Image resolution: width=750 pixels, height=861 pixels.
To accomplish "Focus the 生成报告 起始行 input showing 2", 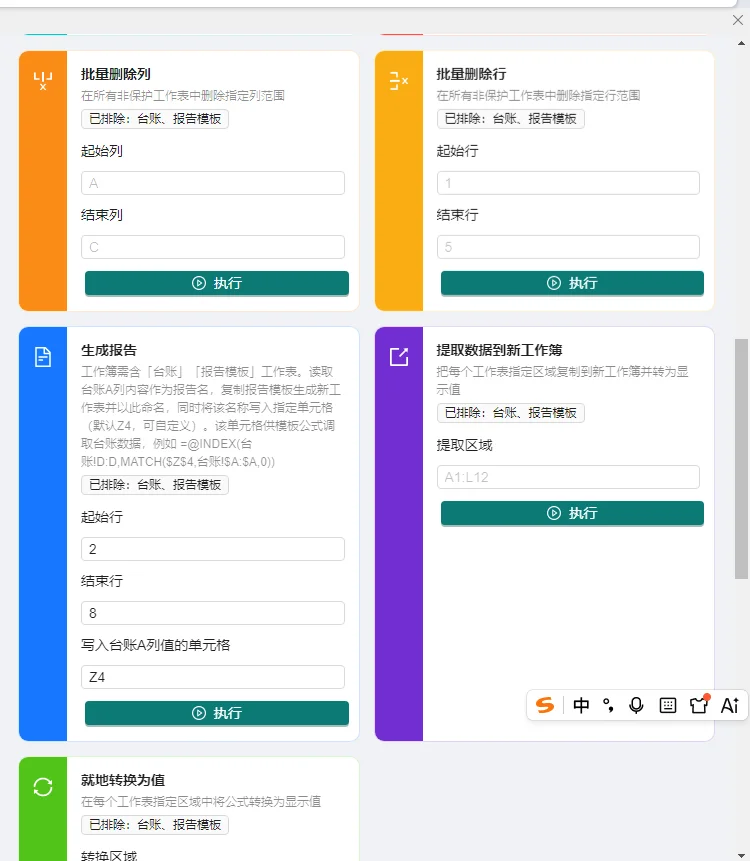I will click(x=213, y=549).
